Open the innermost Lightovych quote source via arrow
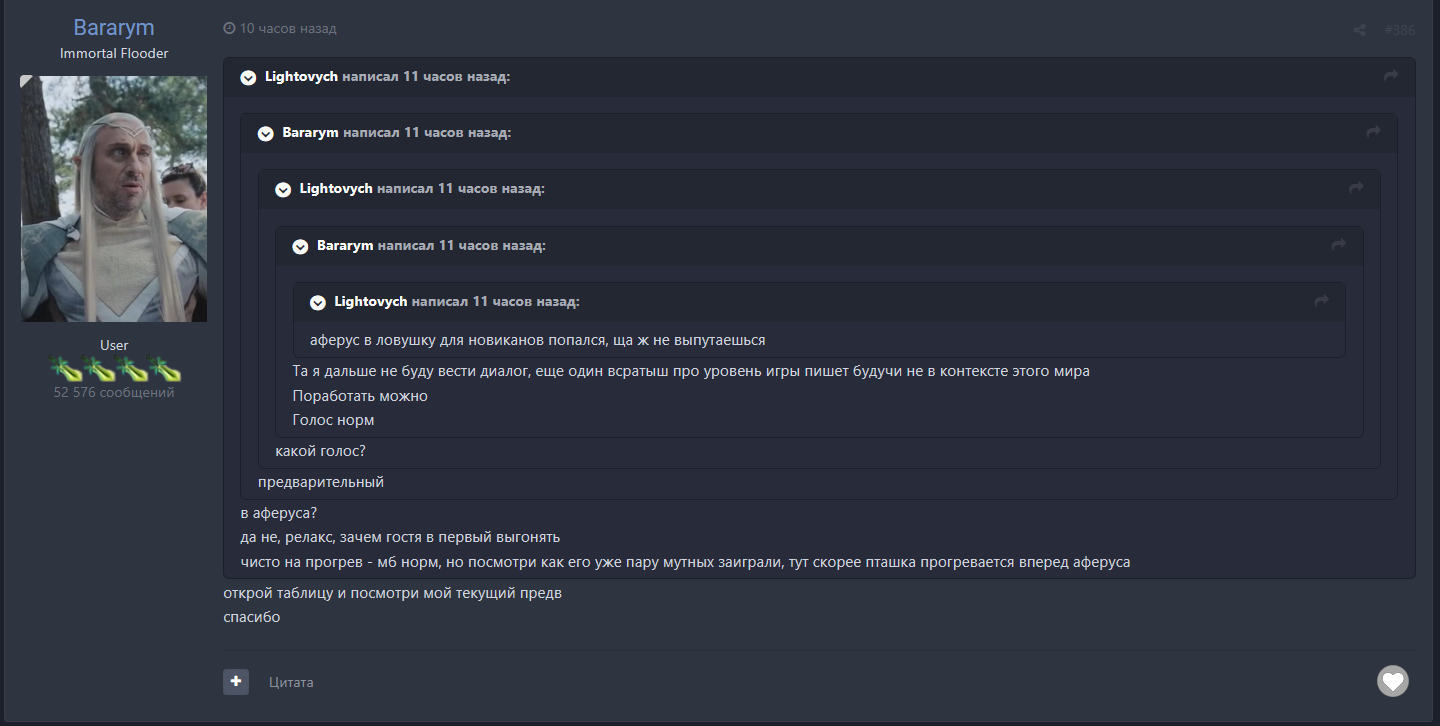Screen dimensions: 1440x726 pos(1322,301)
